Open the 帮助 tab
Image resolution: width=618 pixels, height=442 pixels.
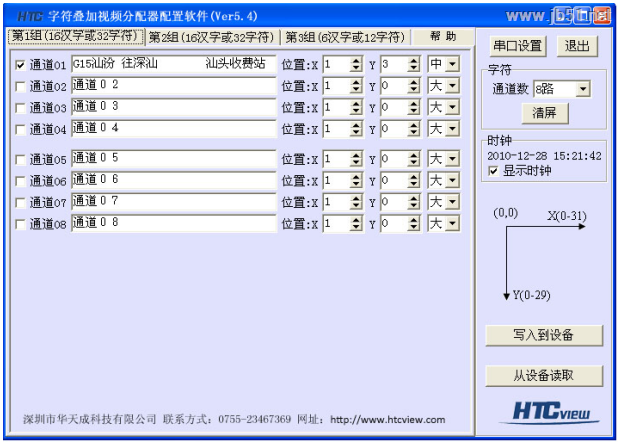pos(443,37)
